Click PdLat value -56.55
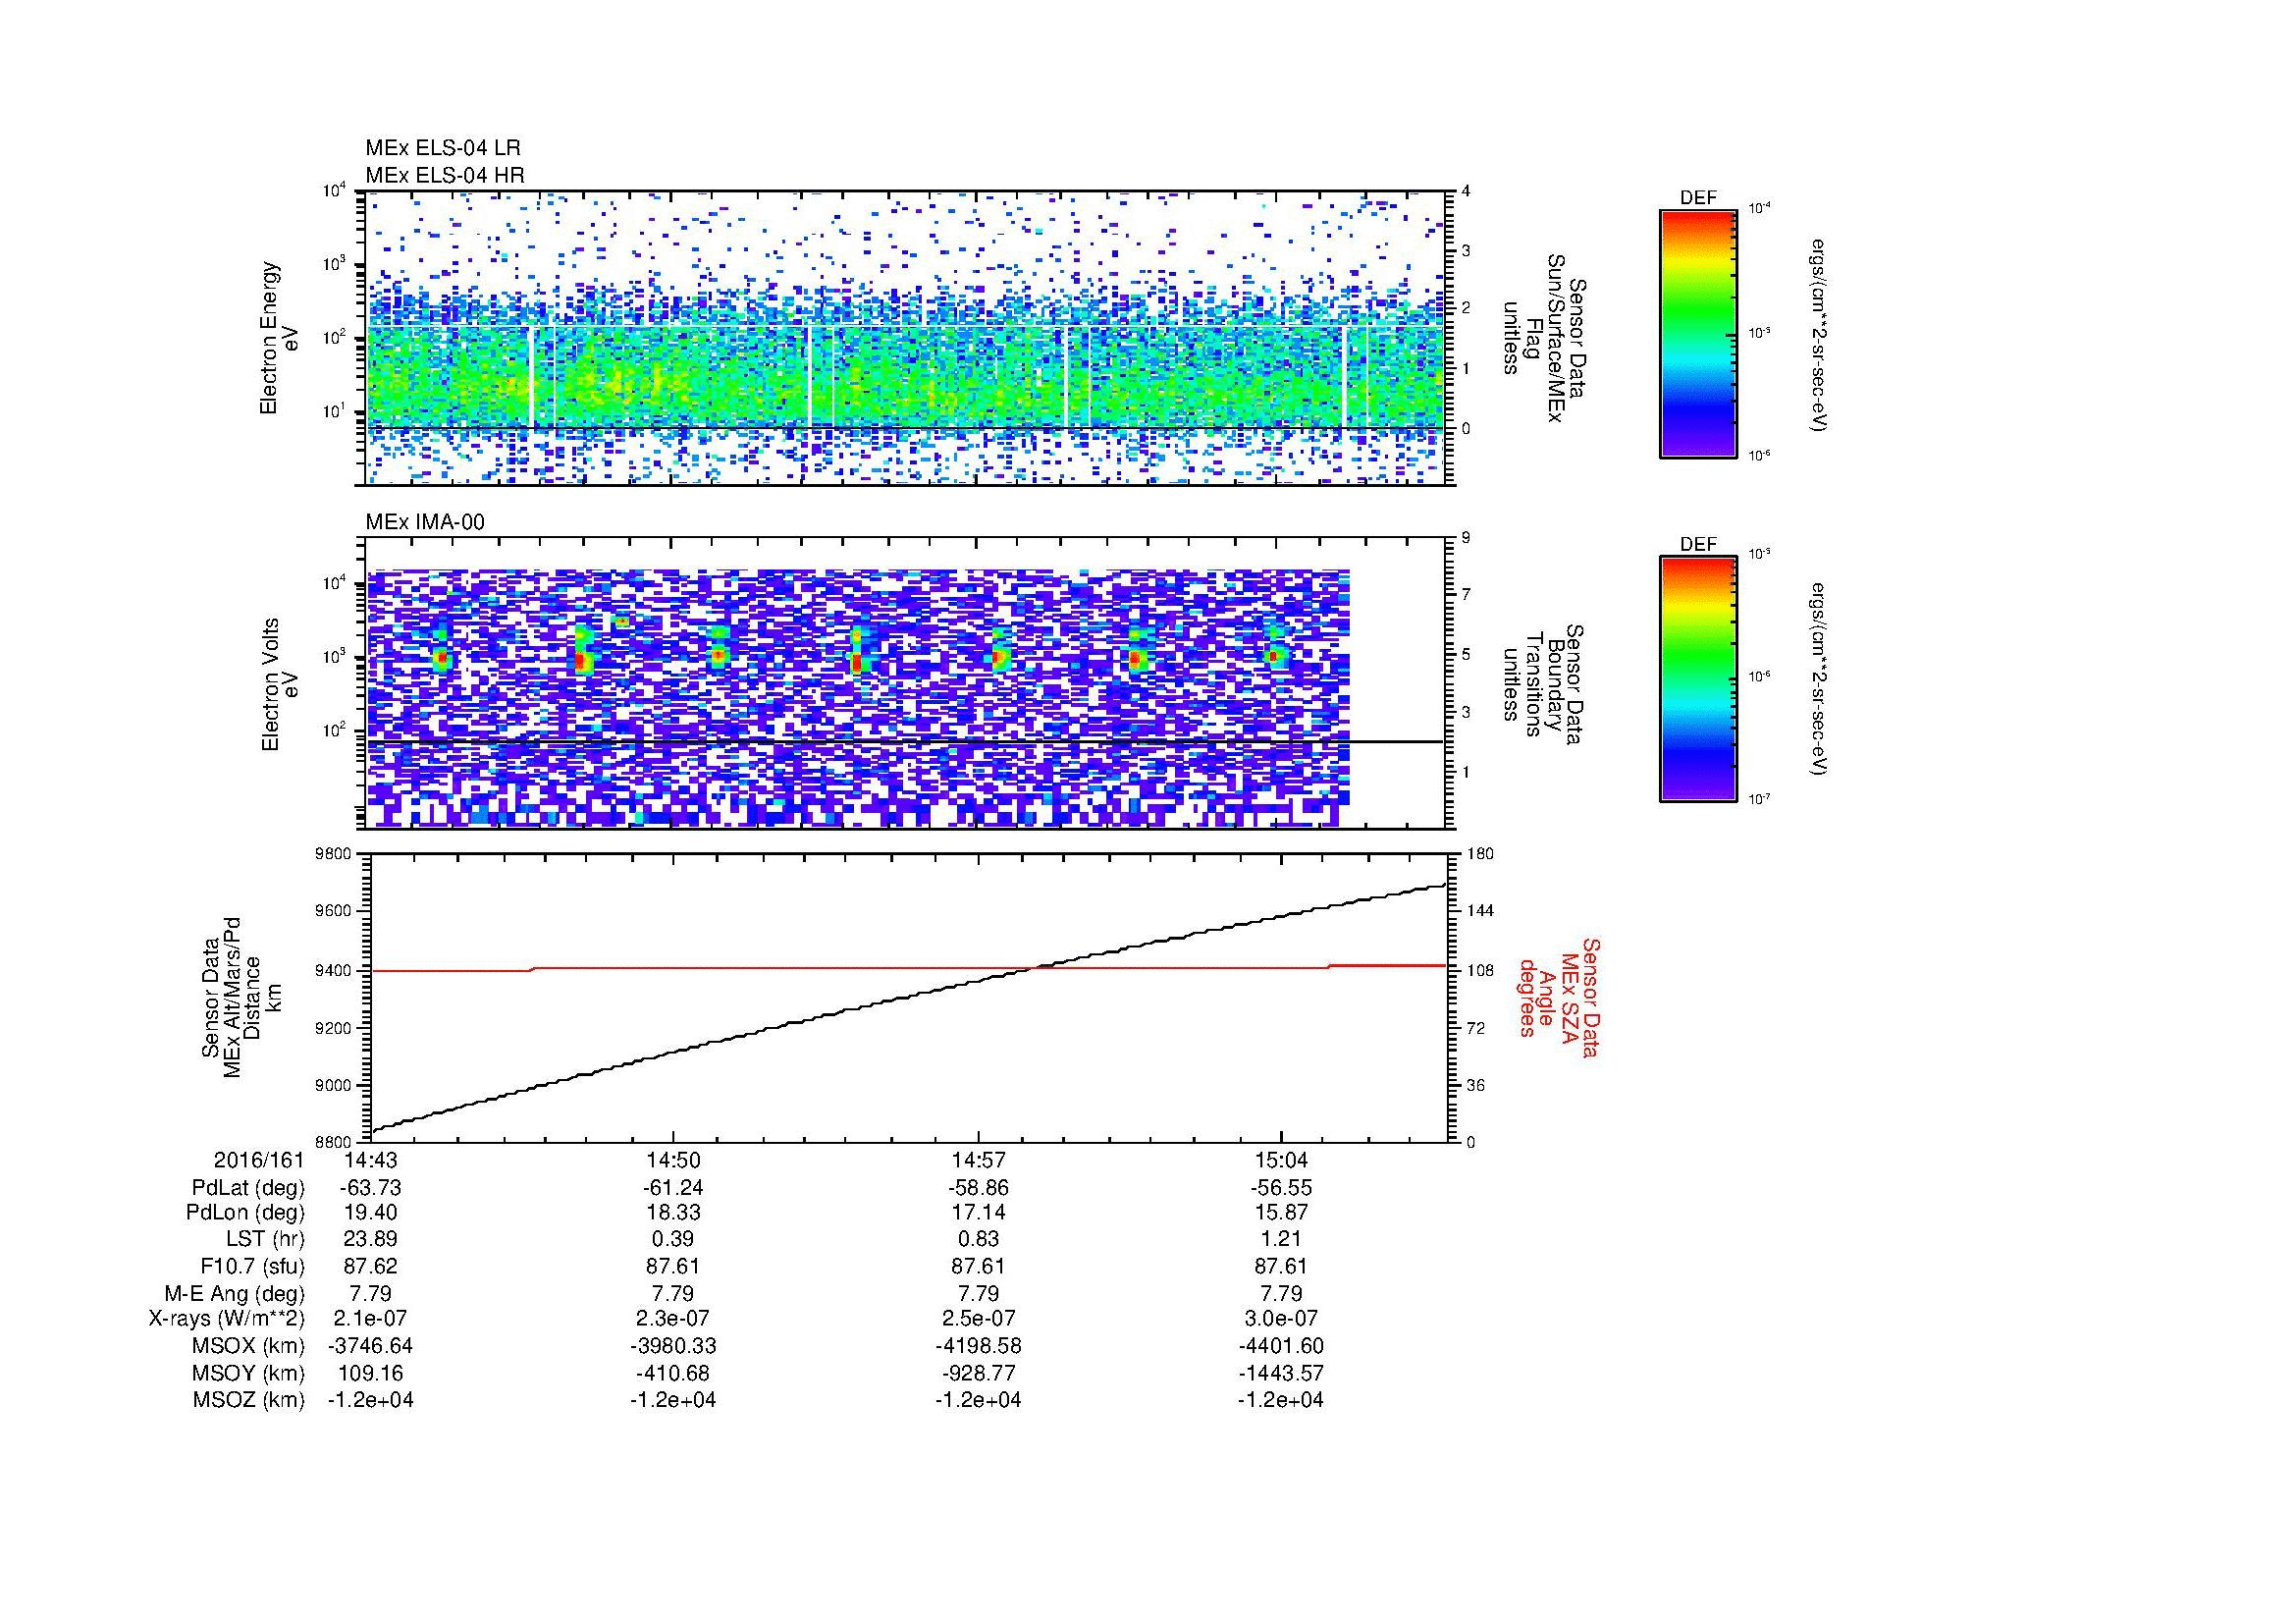This screenshot has width=2296, height=1623. pyautogui.click(x=1281, y=1188)
